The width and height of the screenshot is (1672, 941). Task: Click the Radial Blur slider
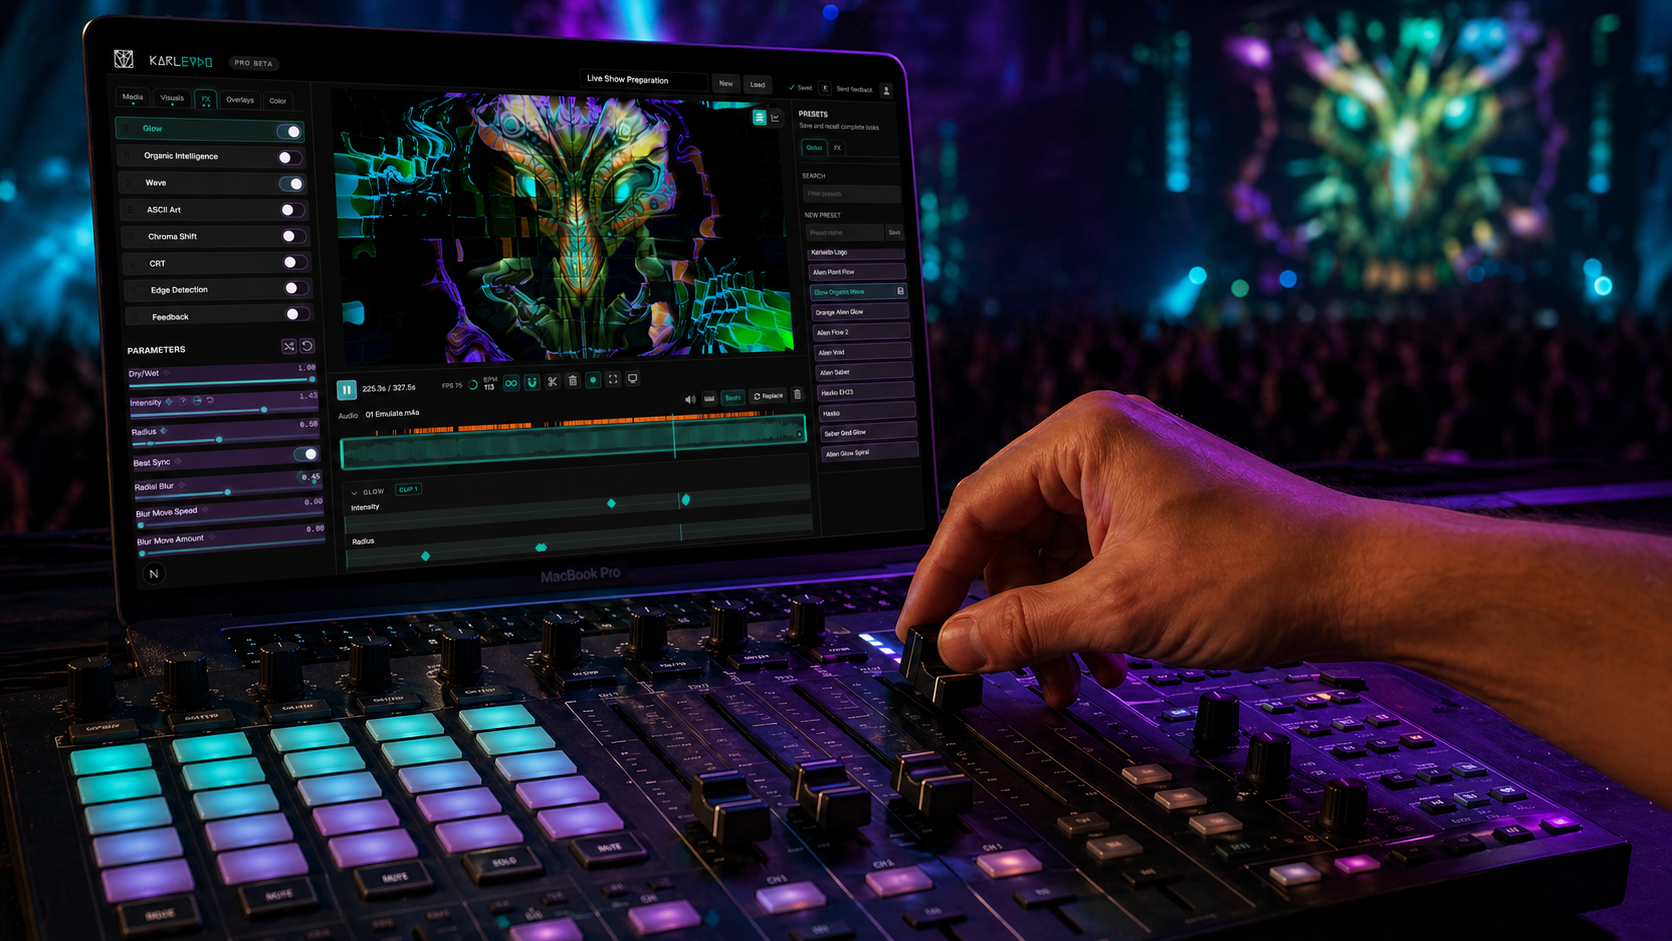(228, 492)
